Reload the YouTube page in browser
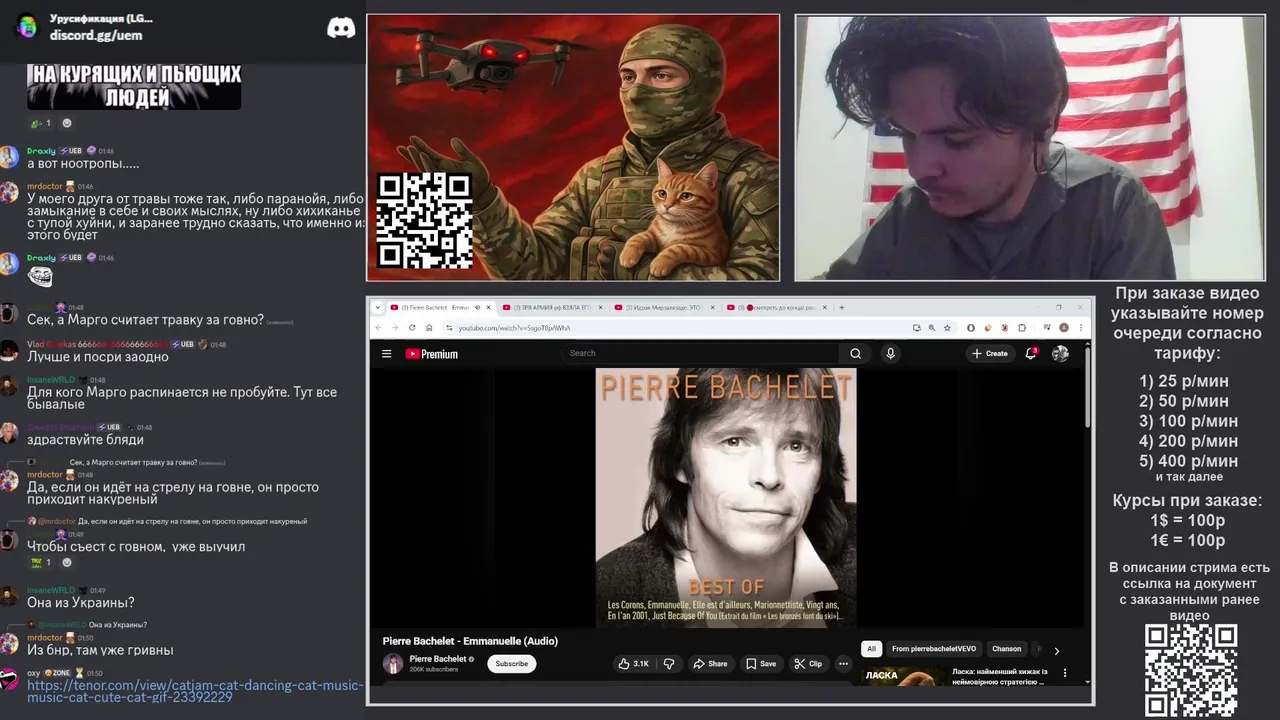The image size is (1280, 720). (411, 327)
